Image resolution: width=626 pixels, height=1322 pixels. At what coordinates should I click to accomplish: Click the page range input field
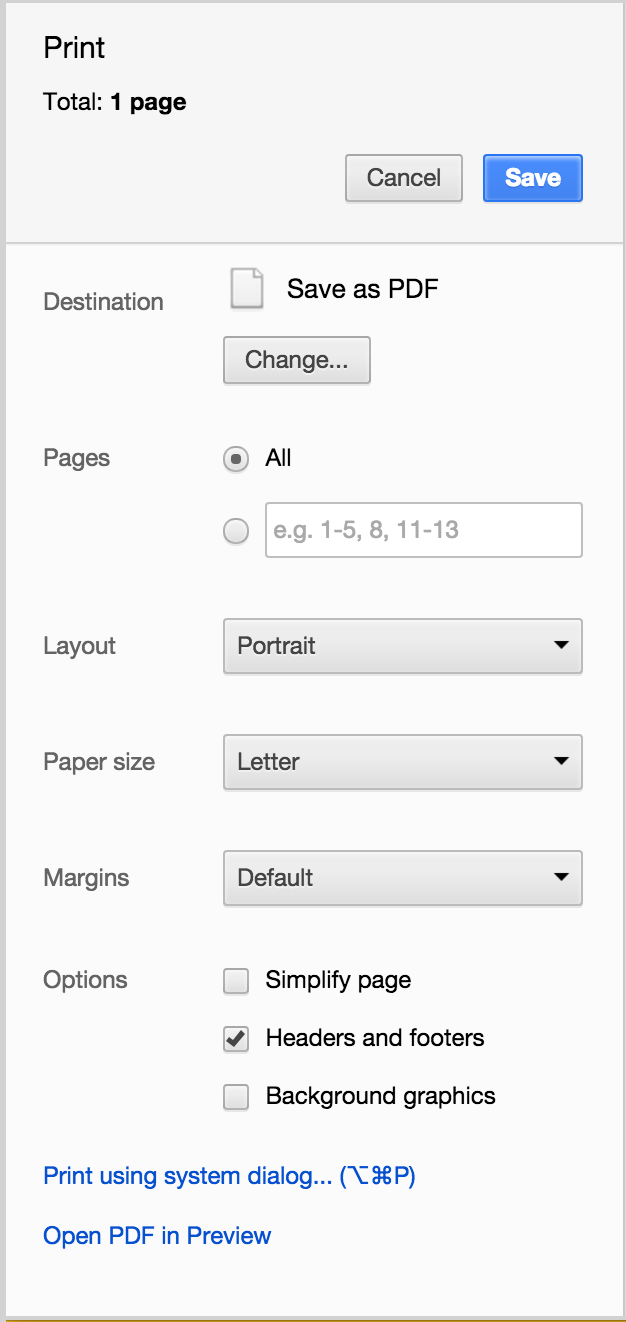click(x=423, y=530)
